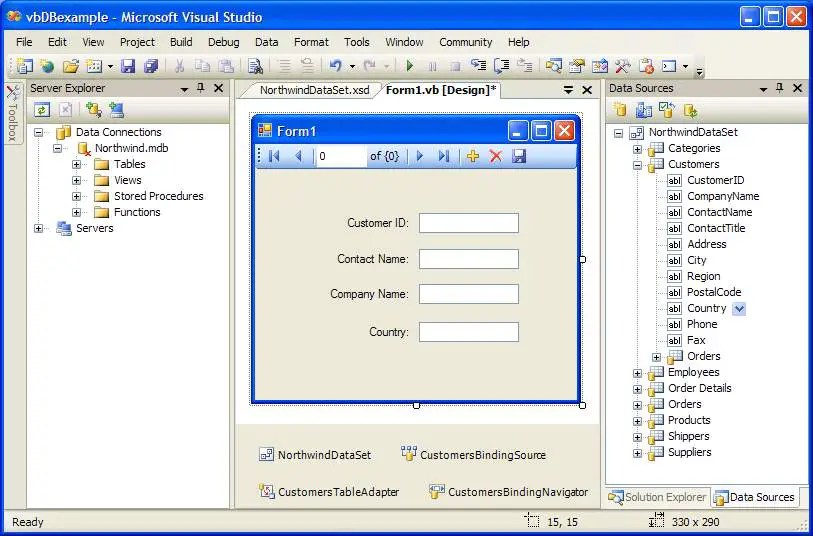The width and height of the screenshot is (813, 536).
Task: Open the Community menu
Action: click(466, 42)
